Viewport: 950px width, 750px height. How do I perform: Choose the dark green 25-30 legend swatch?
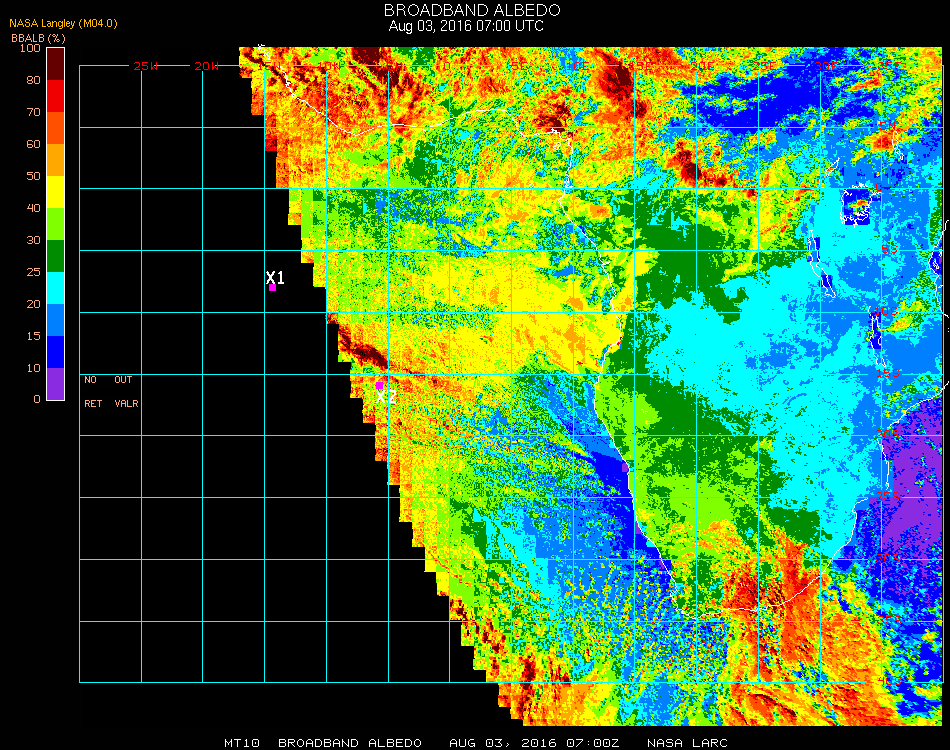56,256
